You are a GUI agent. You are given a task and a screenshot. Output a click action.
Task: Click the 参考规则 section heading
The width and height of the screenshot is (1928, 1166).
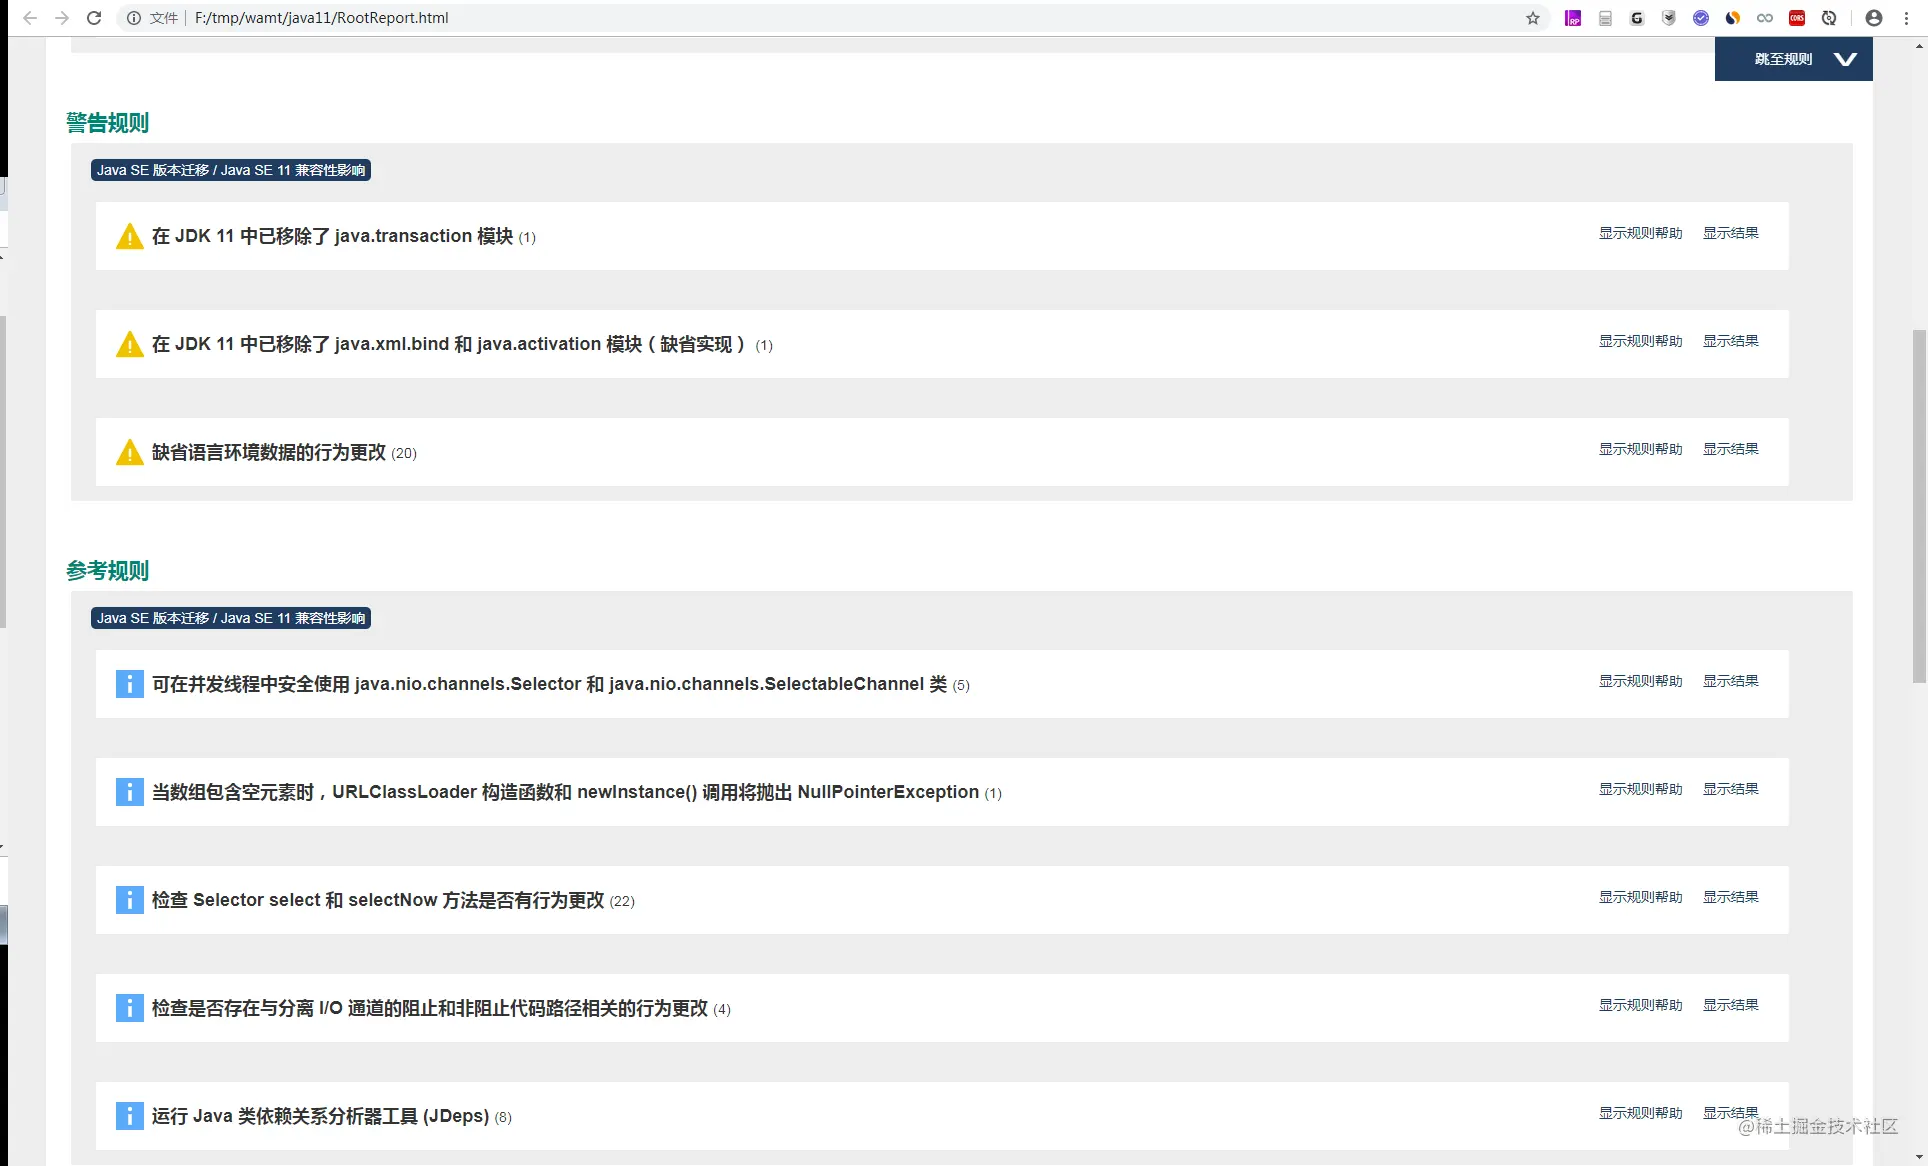(x=108, y=571)
